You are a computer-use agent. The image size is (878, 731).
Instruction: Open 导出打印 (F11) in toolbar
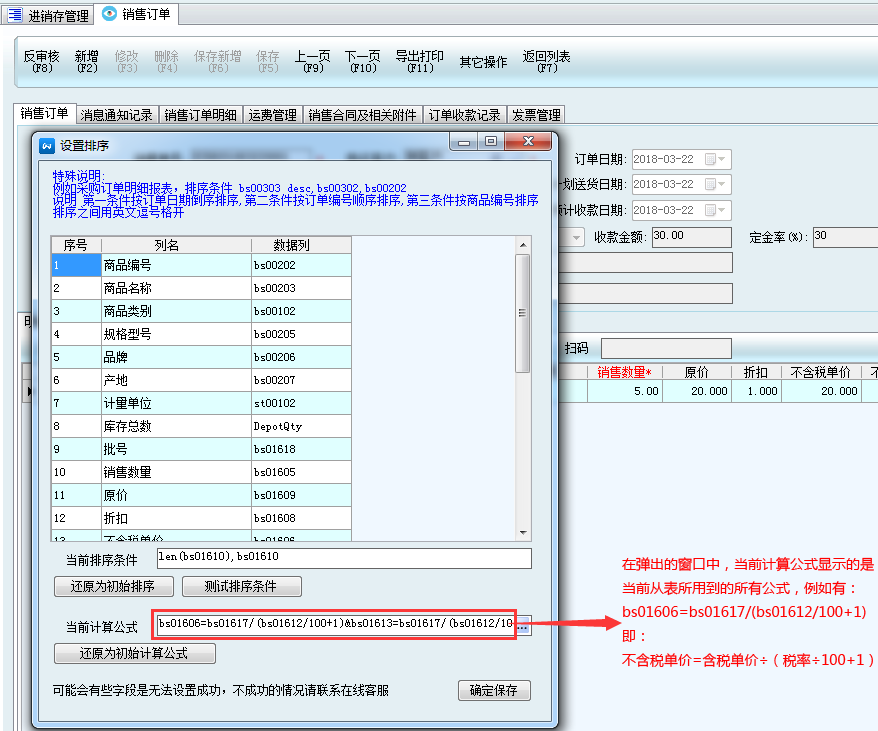pos(419,62)
